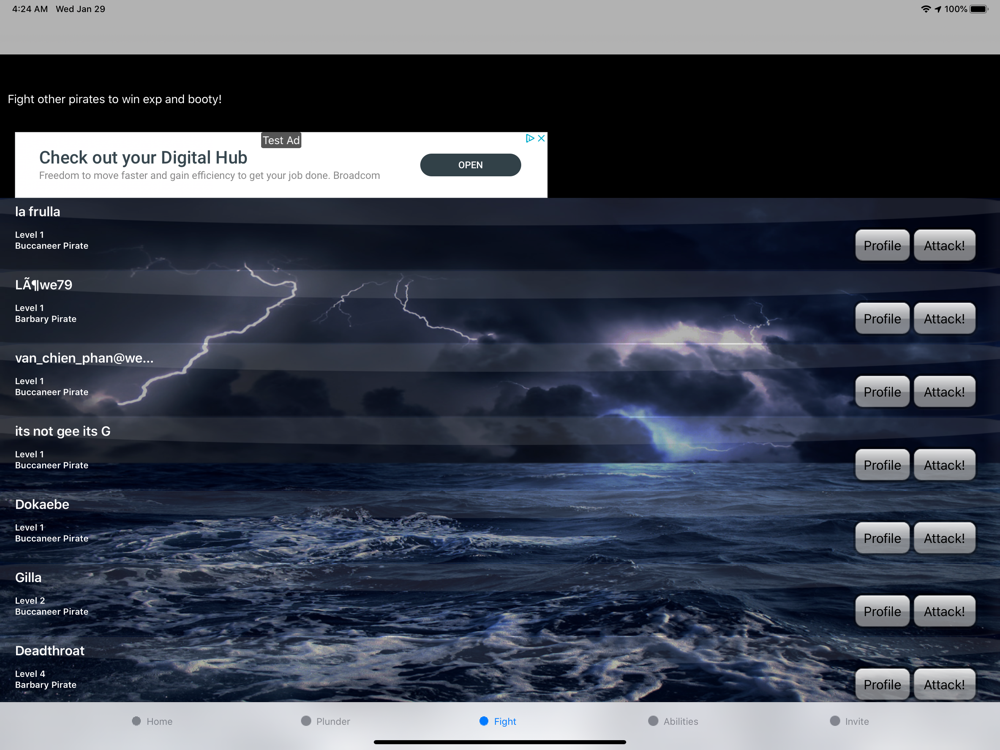Open the Invite tab
The width and height of the screenshot is (1000, 750).
click(849, 721)
